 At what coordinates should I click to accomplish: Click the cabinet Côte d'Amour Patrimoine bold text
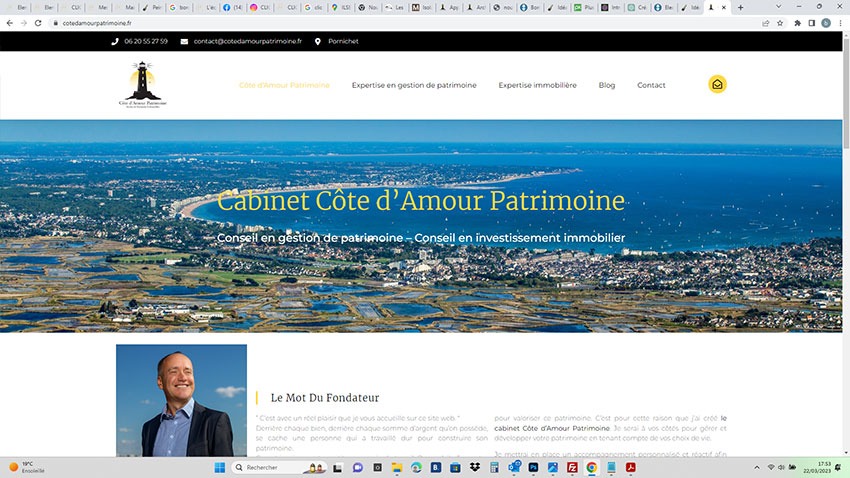pos(552,428)
